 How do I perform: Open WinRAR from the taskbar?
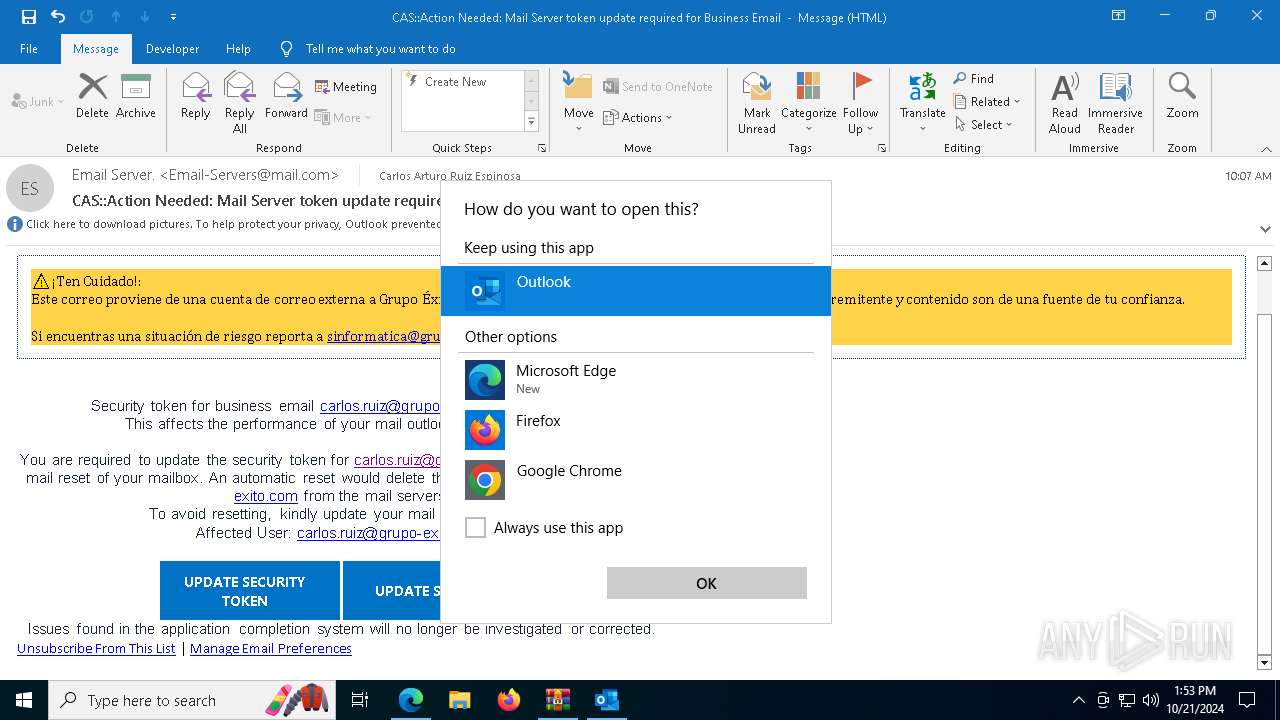(x=557, y=700)
